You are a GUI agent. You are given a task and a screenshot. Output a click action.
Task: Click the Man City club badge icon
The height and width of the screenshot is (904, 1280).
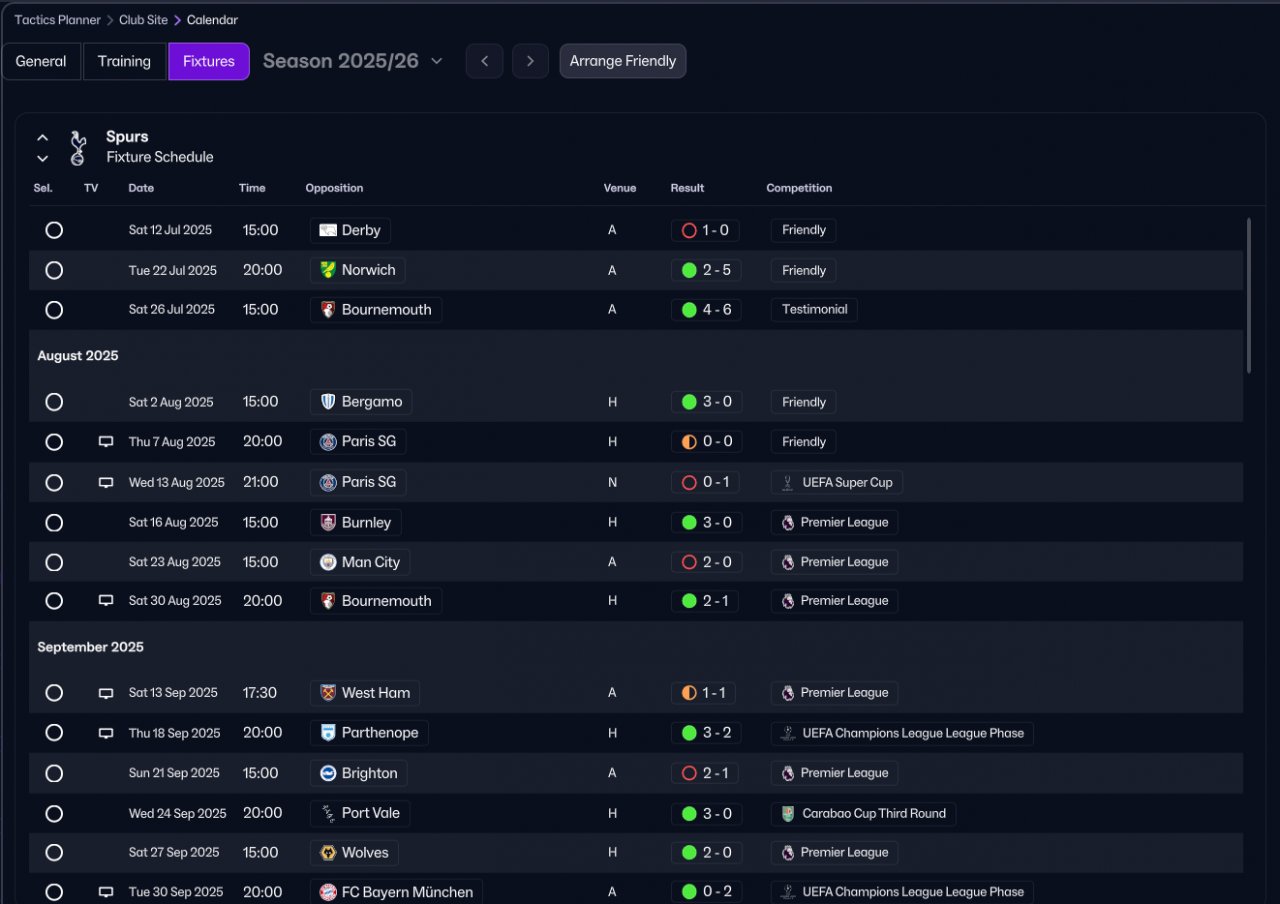(328, 562)
